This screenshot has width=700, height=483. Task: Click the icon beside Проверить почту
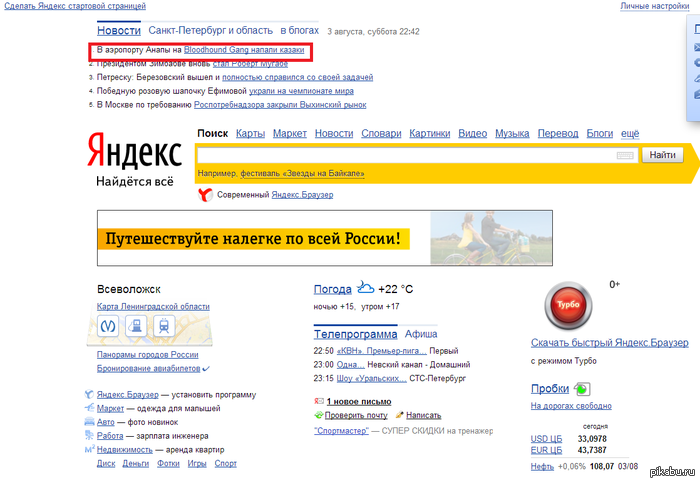point(319,415)
